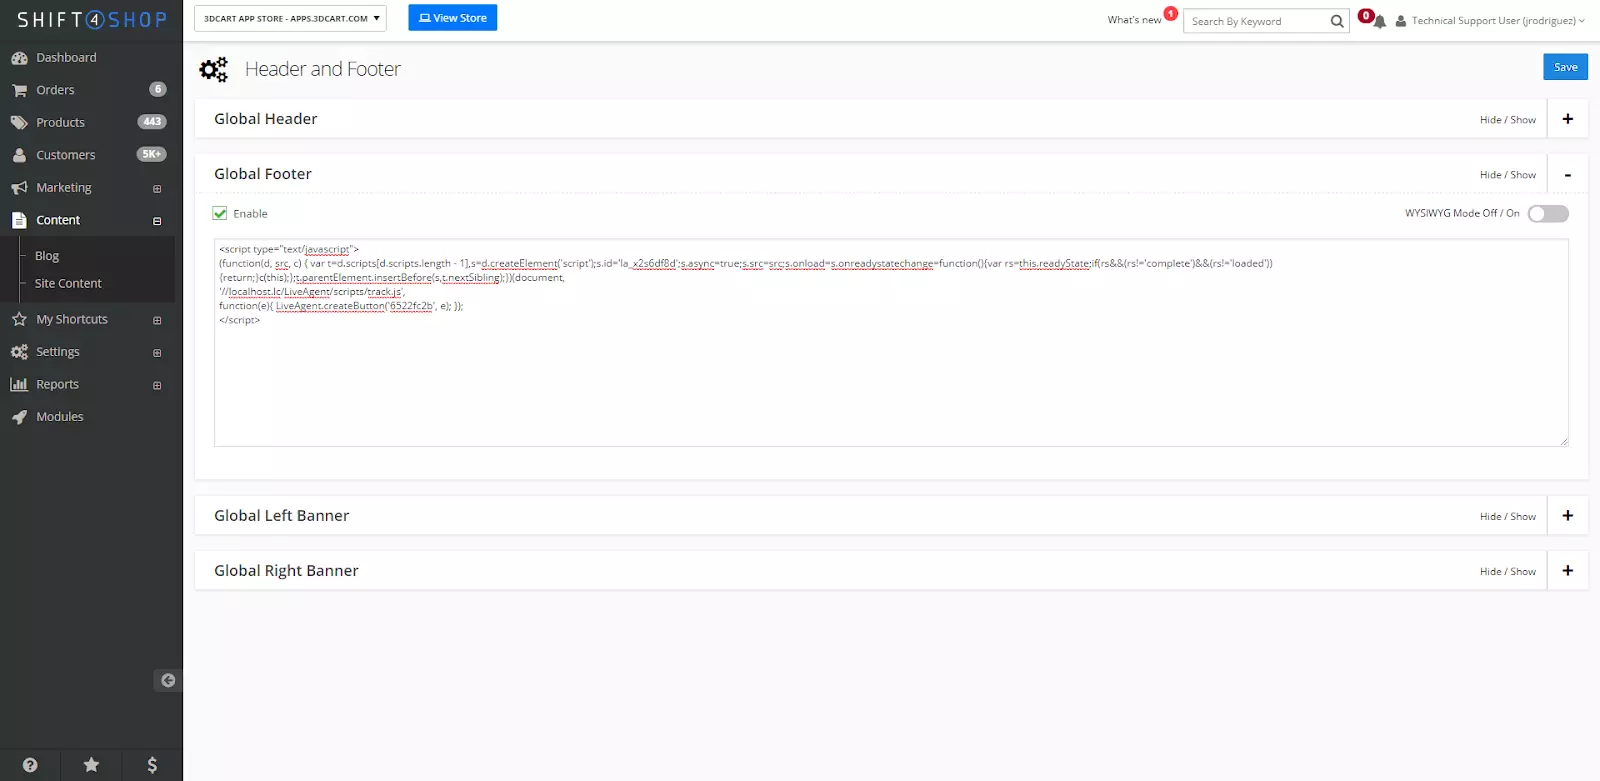Image resolution: width=1600 pixels, height=781 pixels.
Task: Open the Blog submenu item
Action: pyautogui.click(x=47, y=256)
